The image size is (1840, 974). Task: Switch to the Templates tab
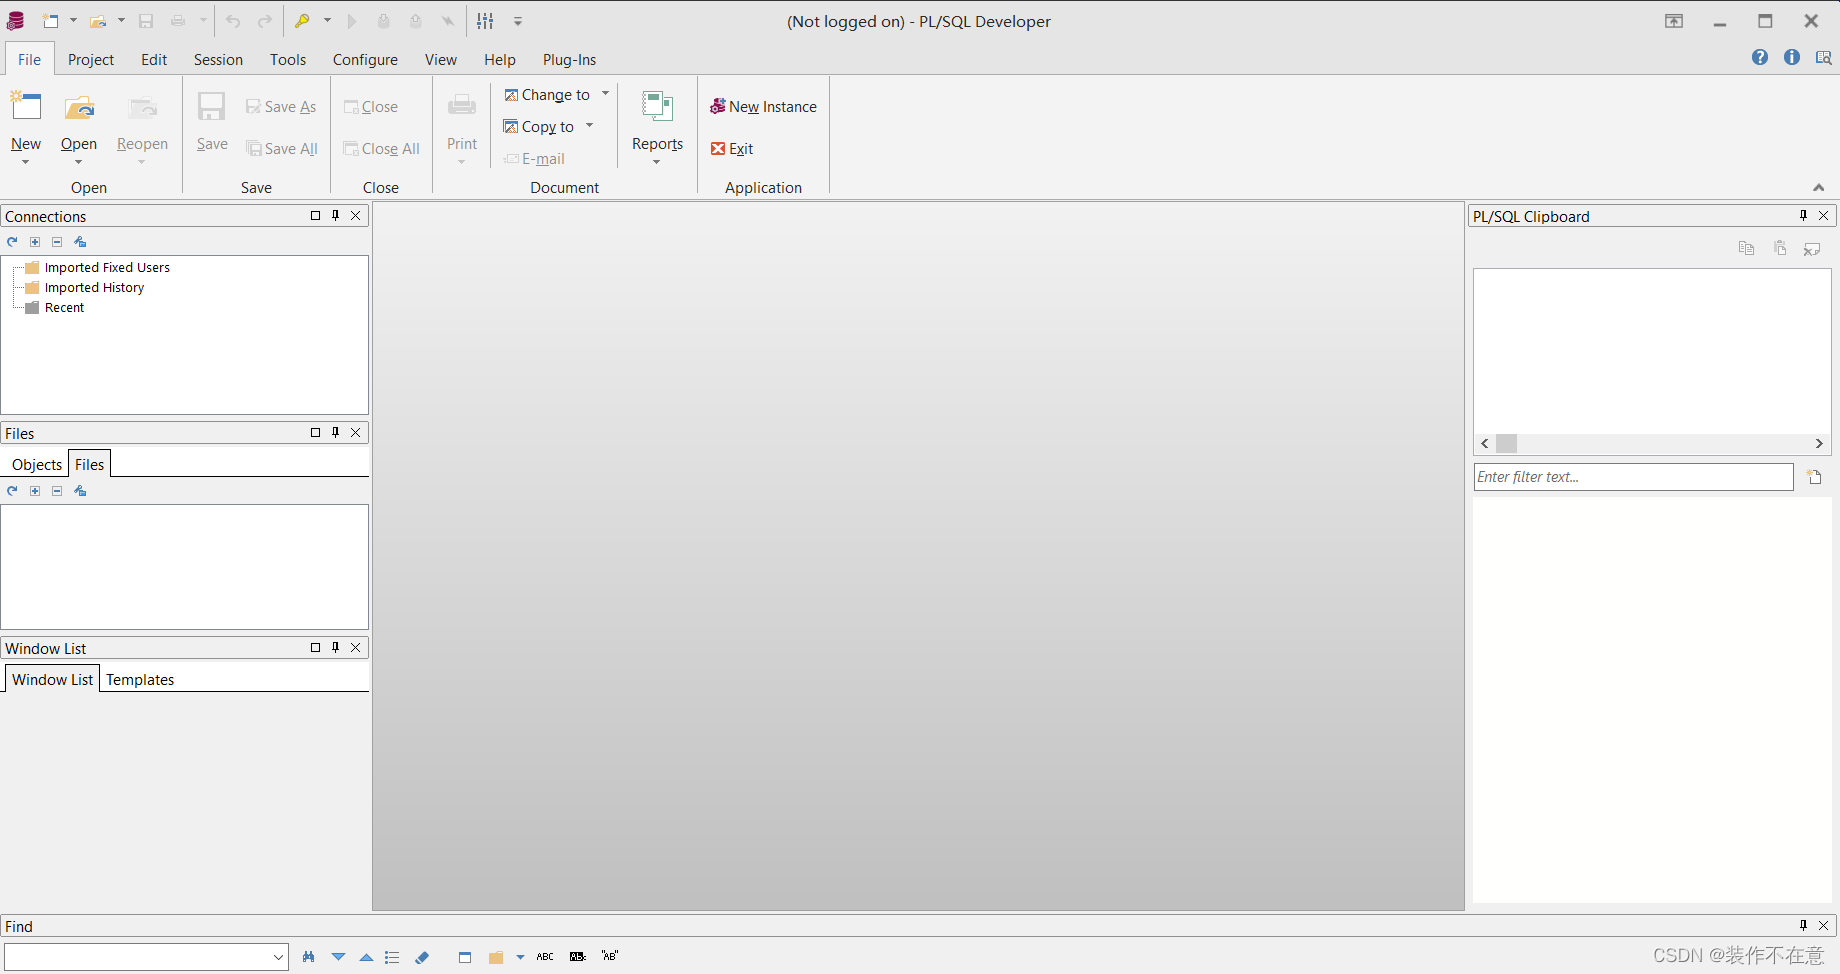140,680
